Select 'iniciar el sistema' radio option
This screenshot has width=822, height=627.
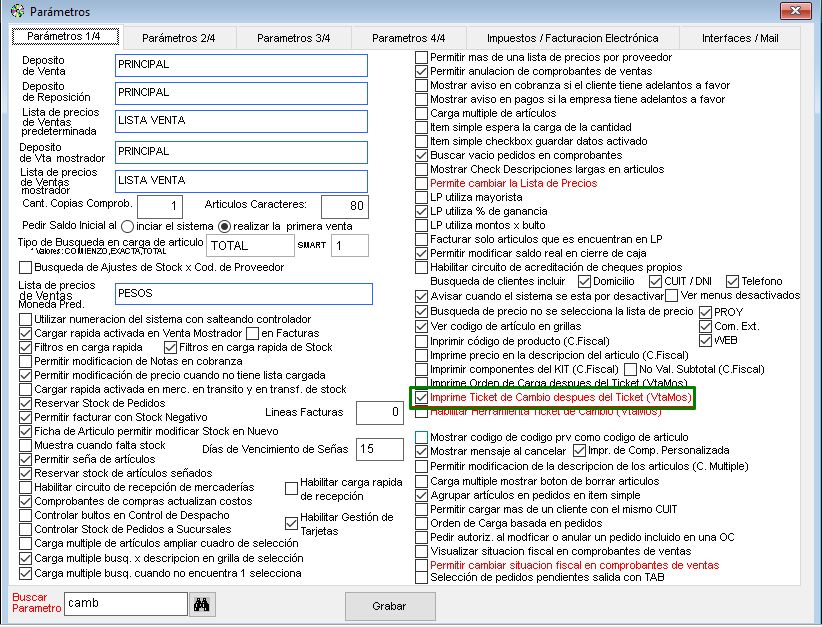[x=127, y=226]
